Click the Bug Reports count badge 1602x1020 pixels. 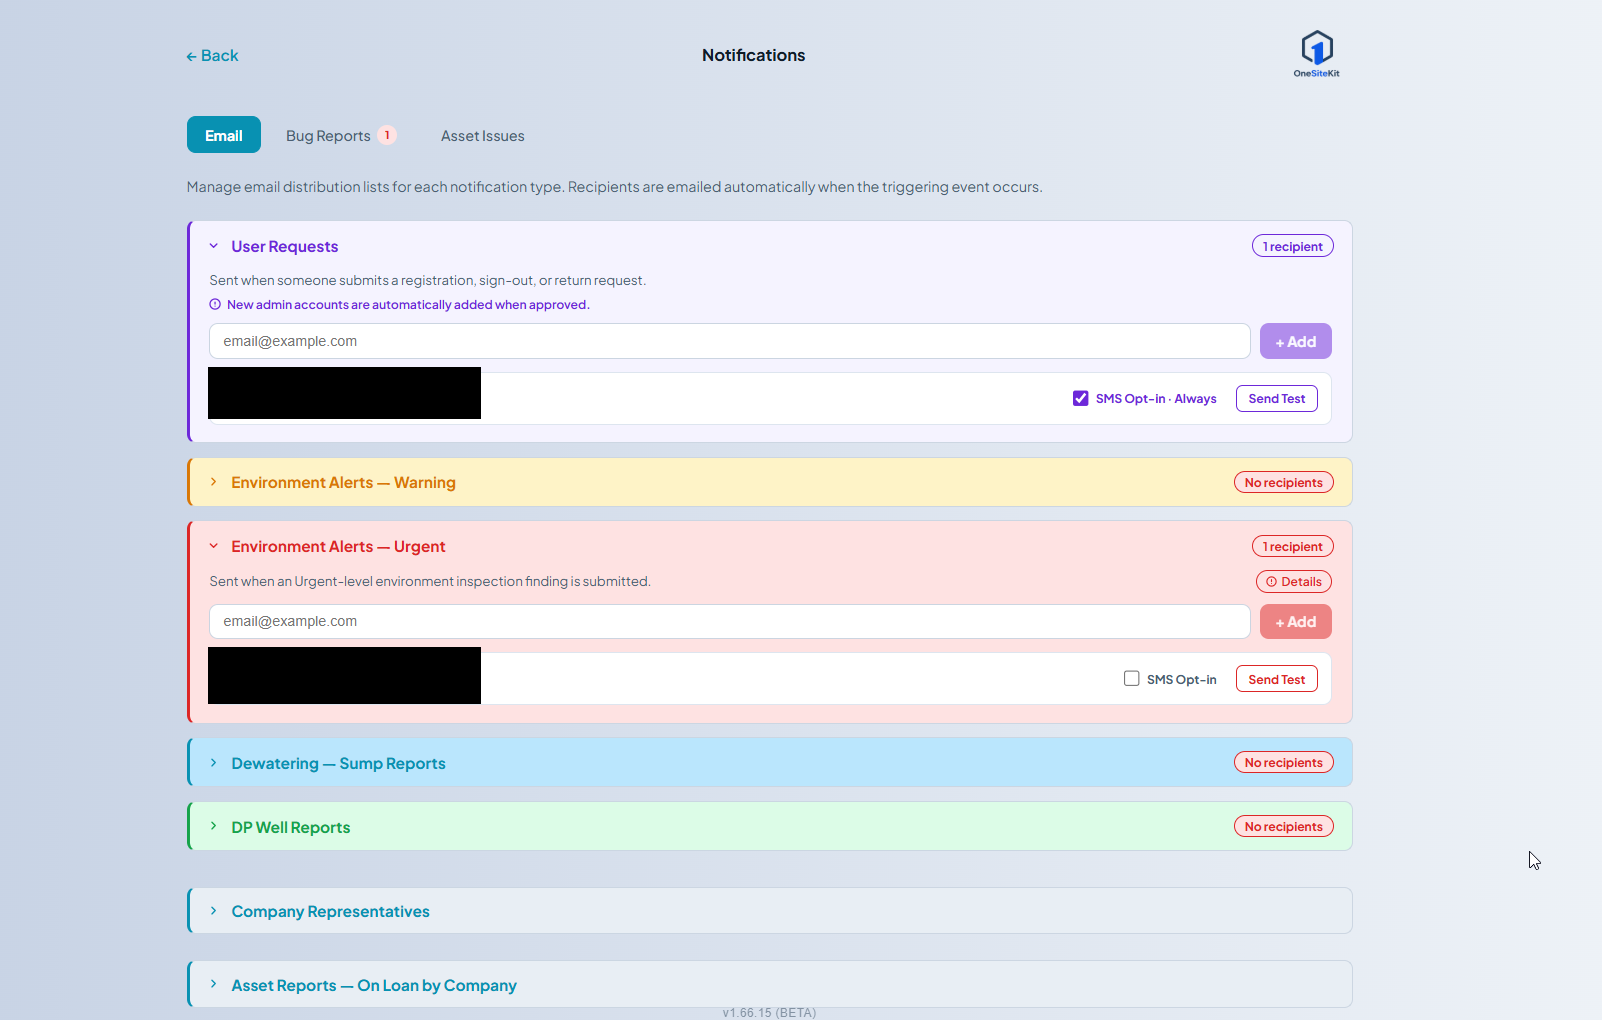tap(387, 135)
